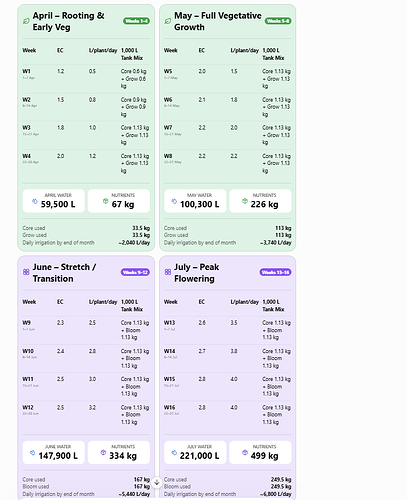Click the W4 week label in April
The width and height of the screenshot is (407, 500).
26,156
